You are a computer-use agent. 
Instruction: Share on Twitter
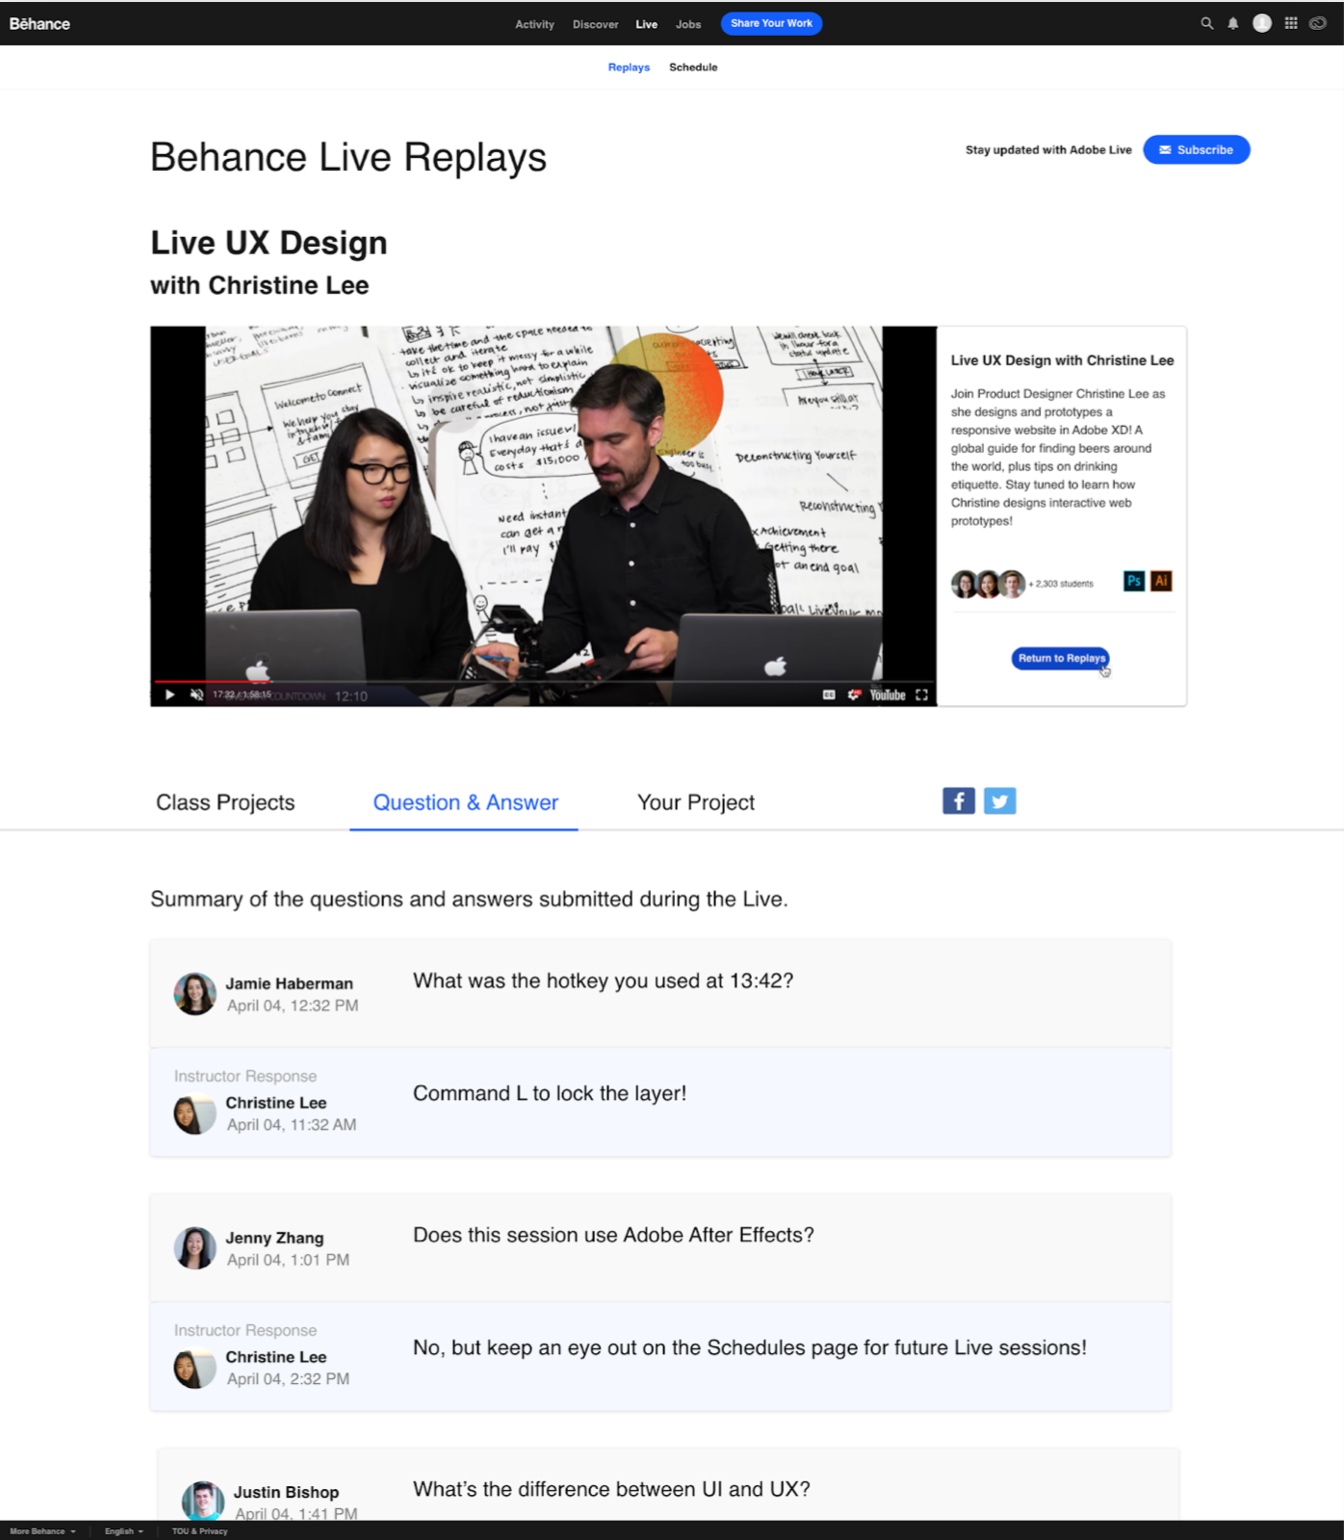1000,801
